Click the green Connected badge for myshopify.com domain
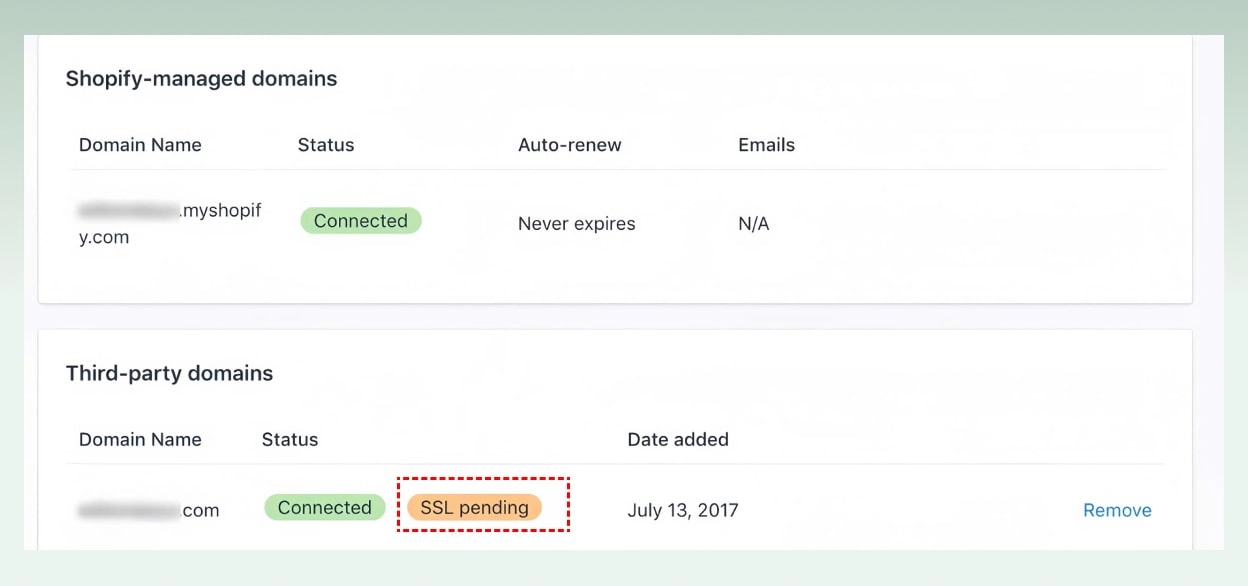 [x=360, y=220]
